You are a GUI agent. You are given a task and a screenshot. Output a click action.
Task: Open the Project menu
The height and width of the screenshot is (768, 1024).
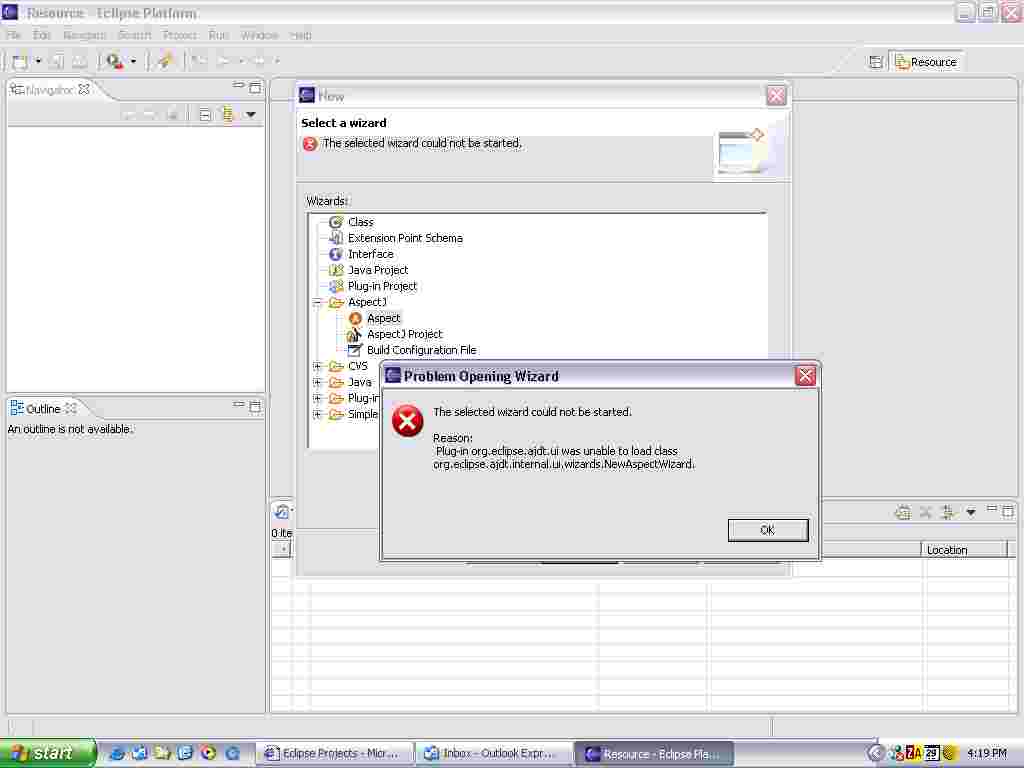click(x=180, y=35)
